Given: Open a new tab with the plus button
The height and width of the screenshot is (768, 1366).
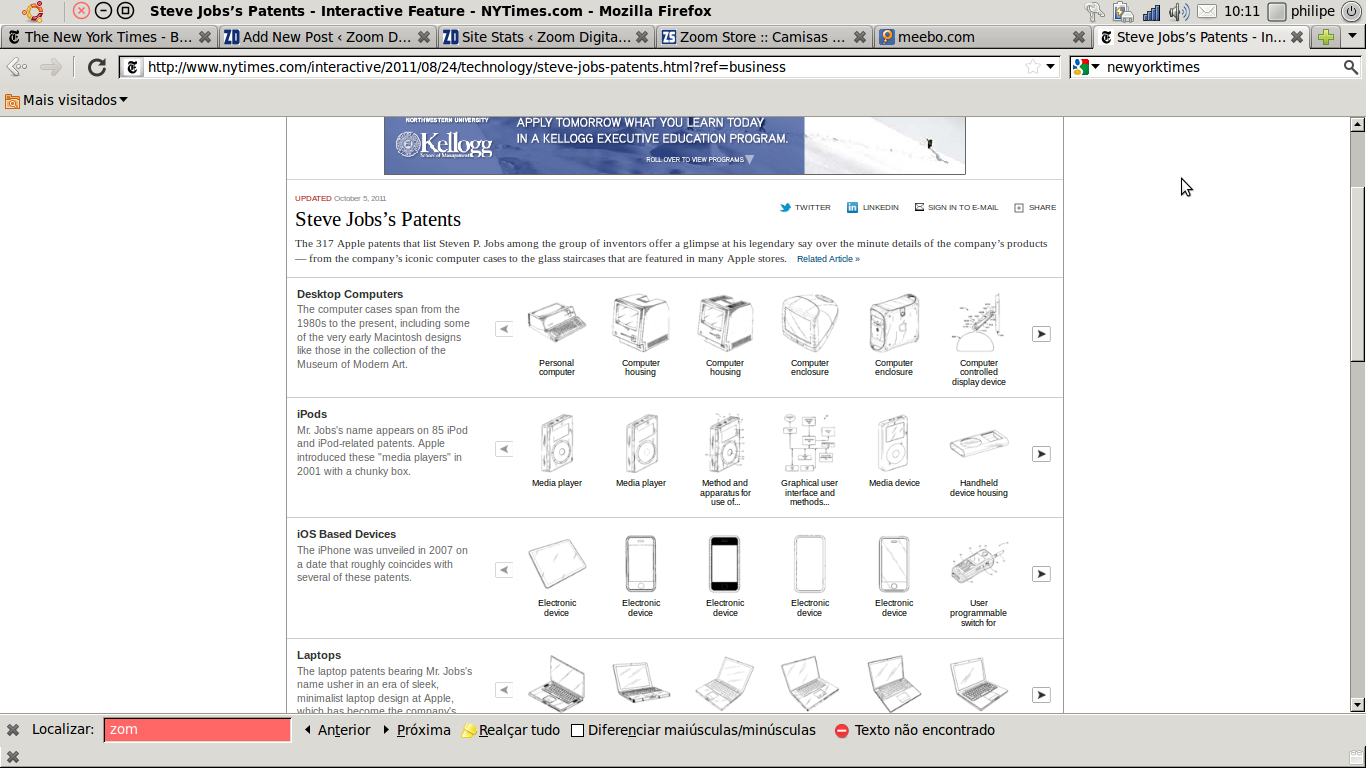Looking at the screenshot, I should tap(1326, 37).
